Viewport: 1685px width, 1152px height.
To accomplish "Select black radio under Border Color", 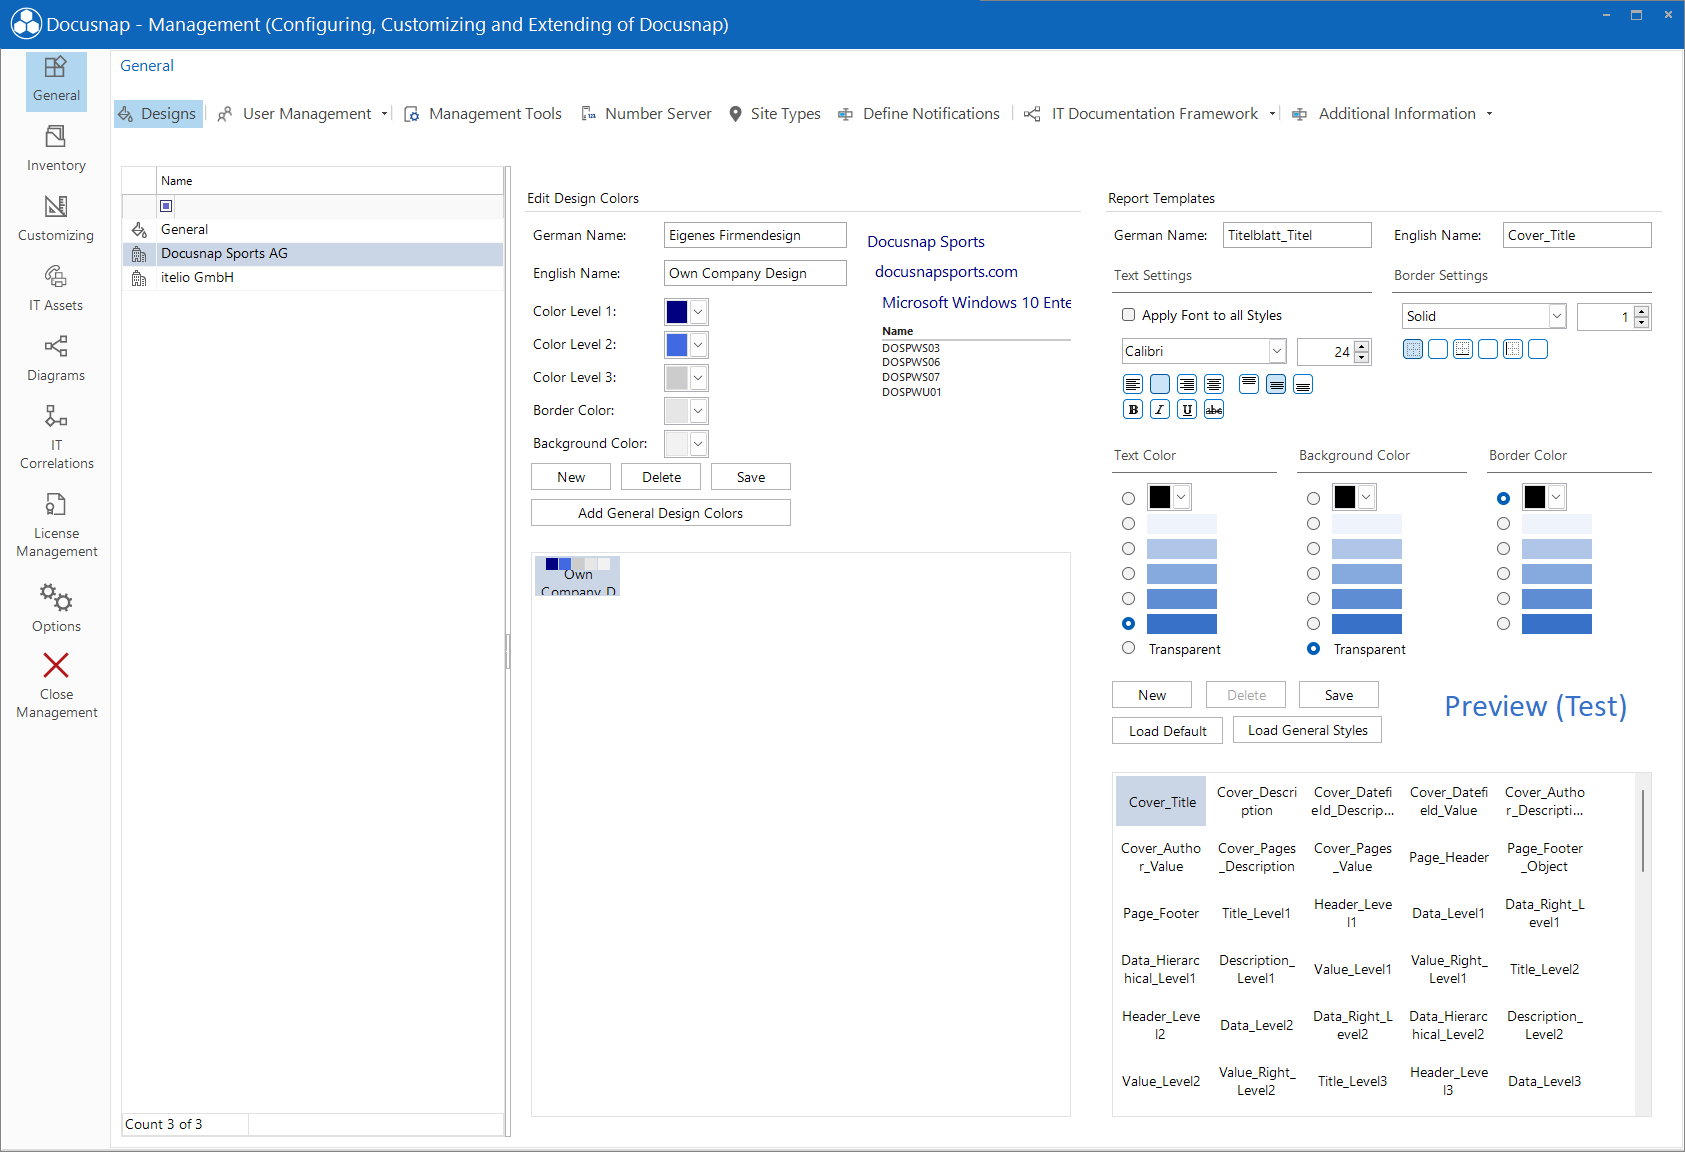I will 1504,498.
